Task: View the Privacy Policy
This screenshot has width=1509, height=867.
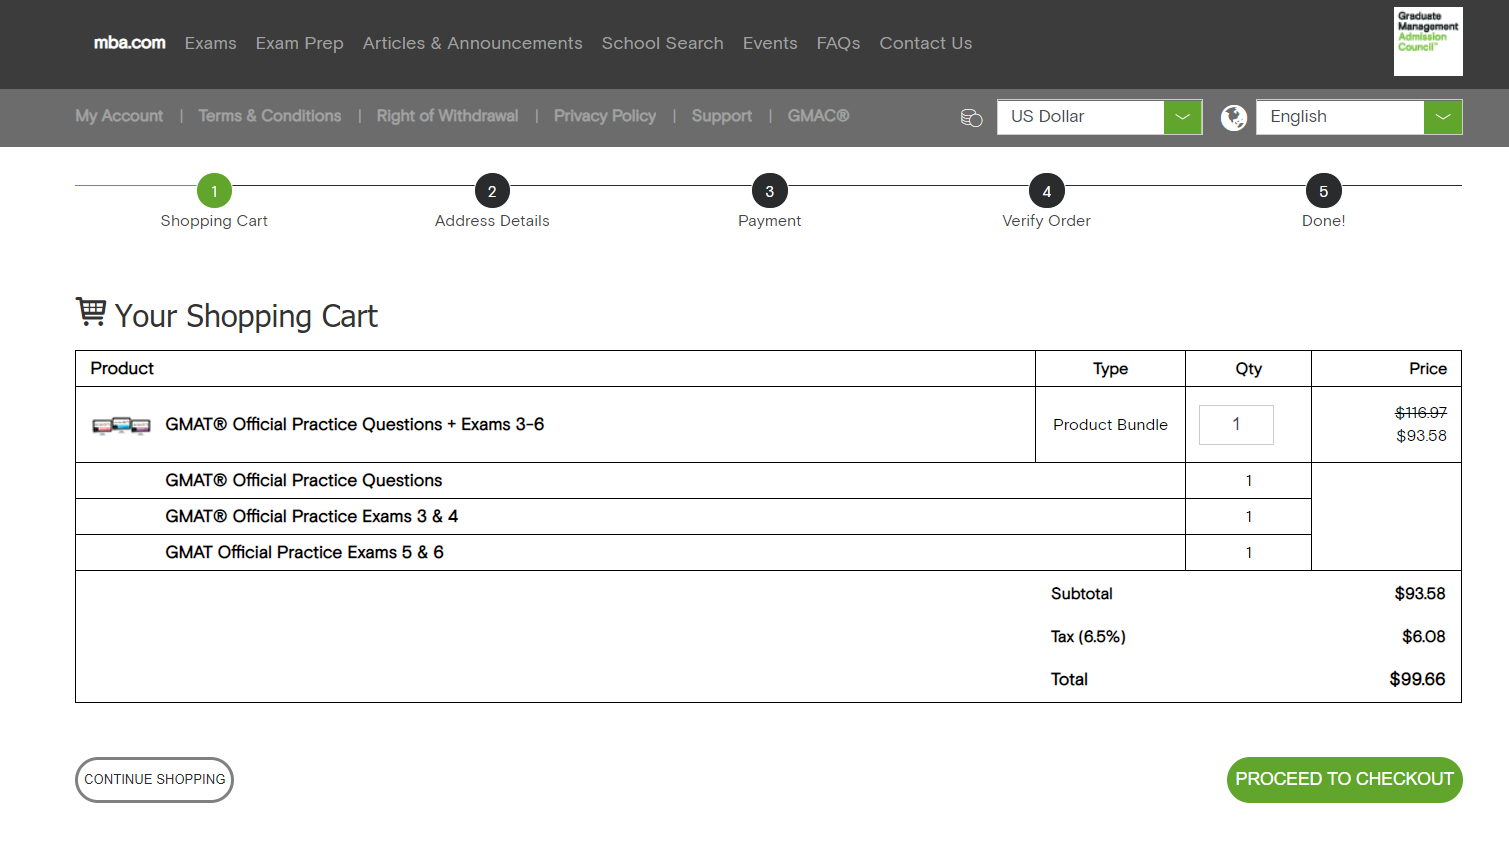Action: tap(604, 116)
